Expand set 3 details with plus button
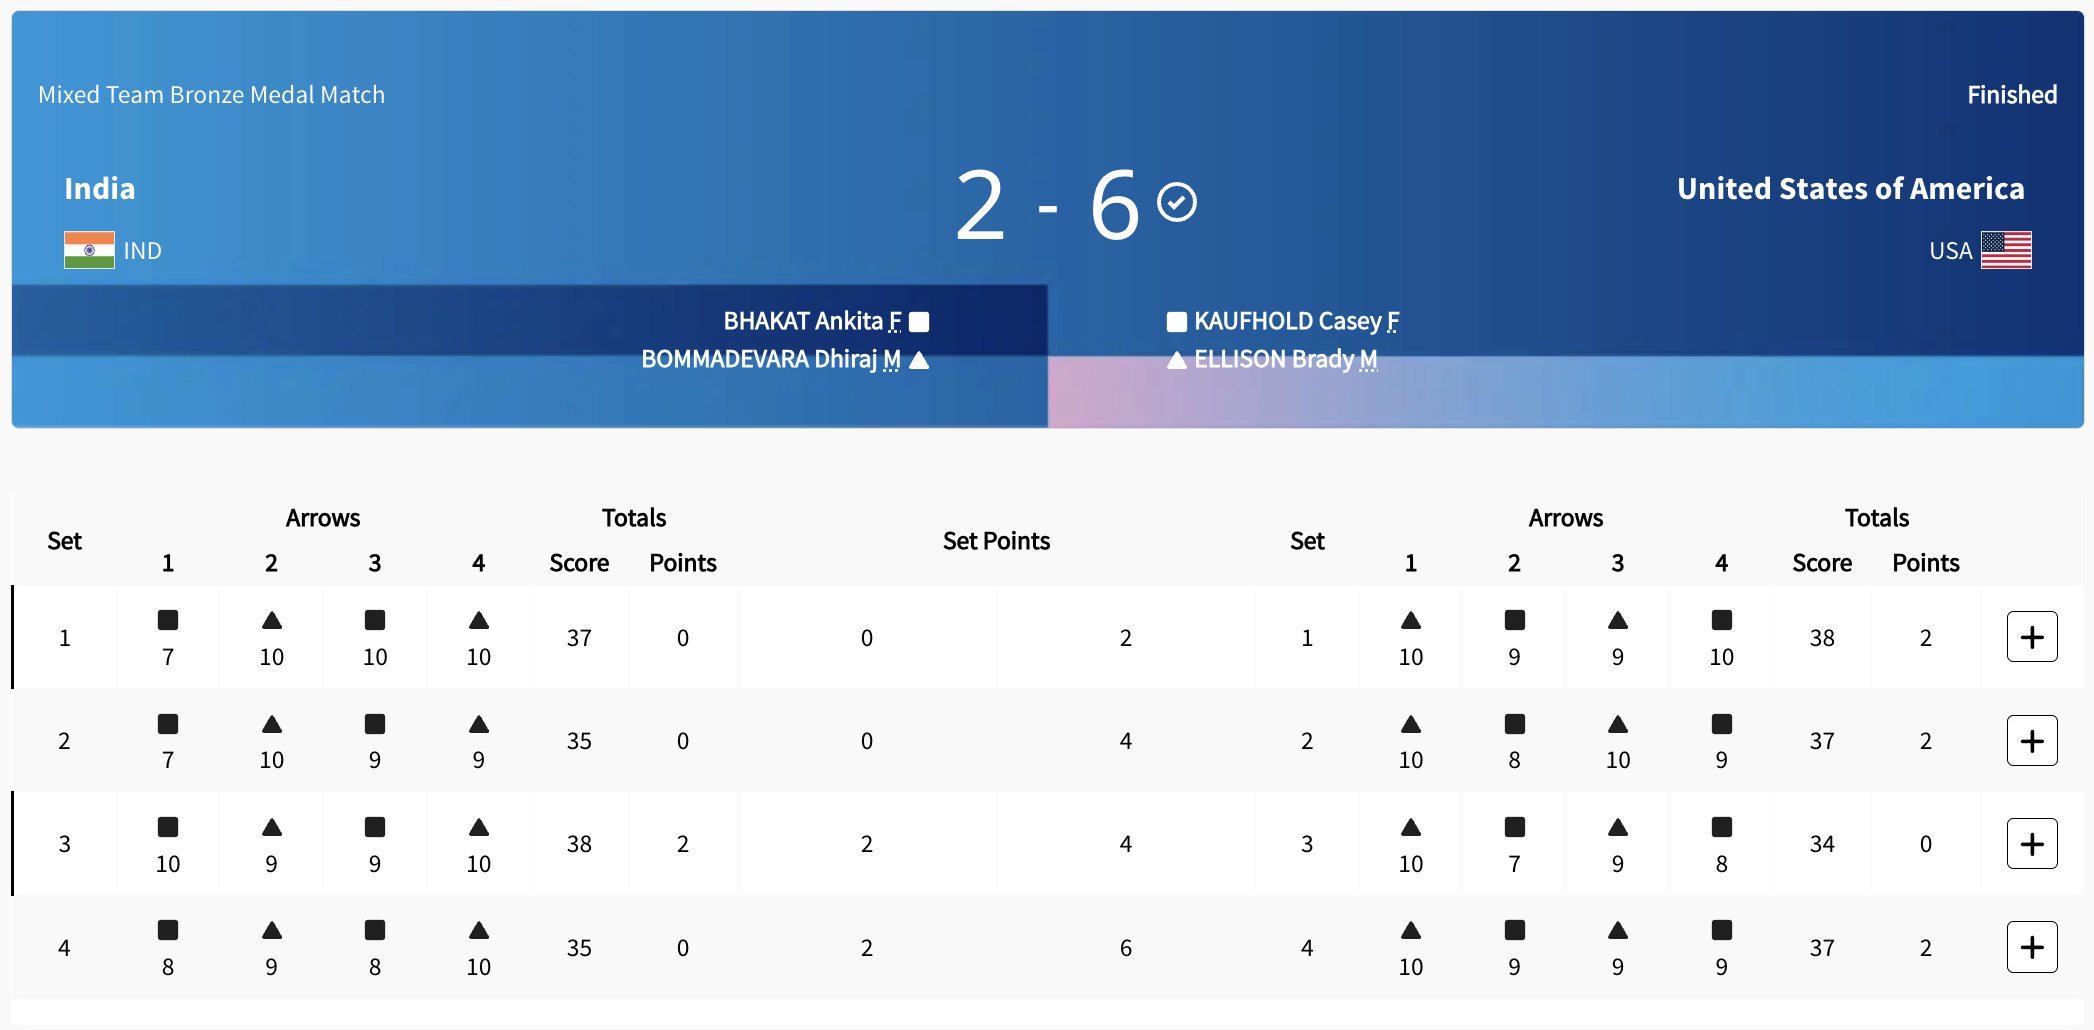 pyautogui.click(x=2031, y=844)
